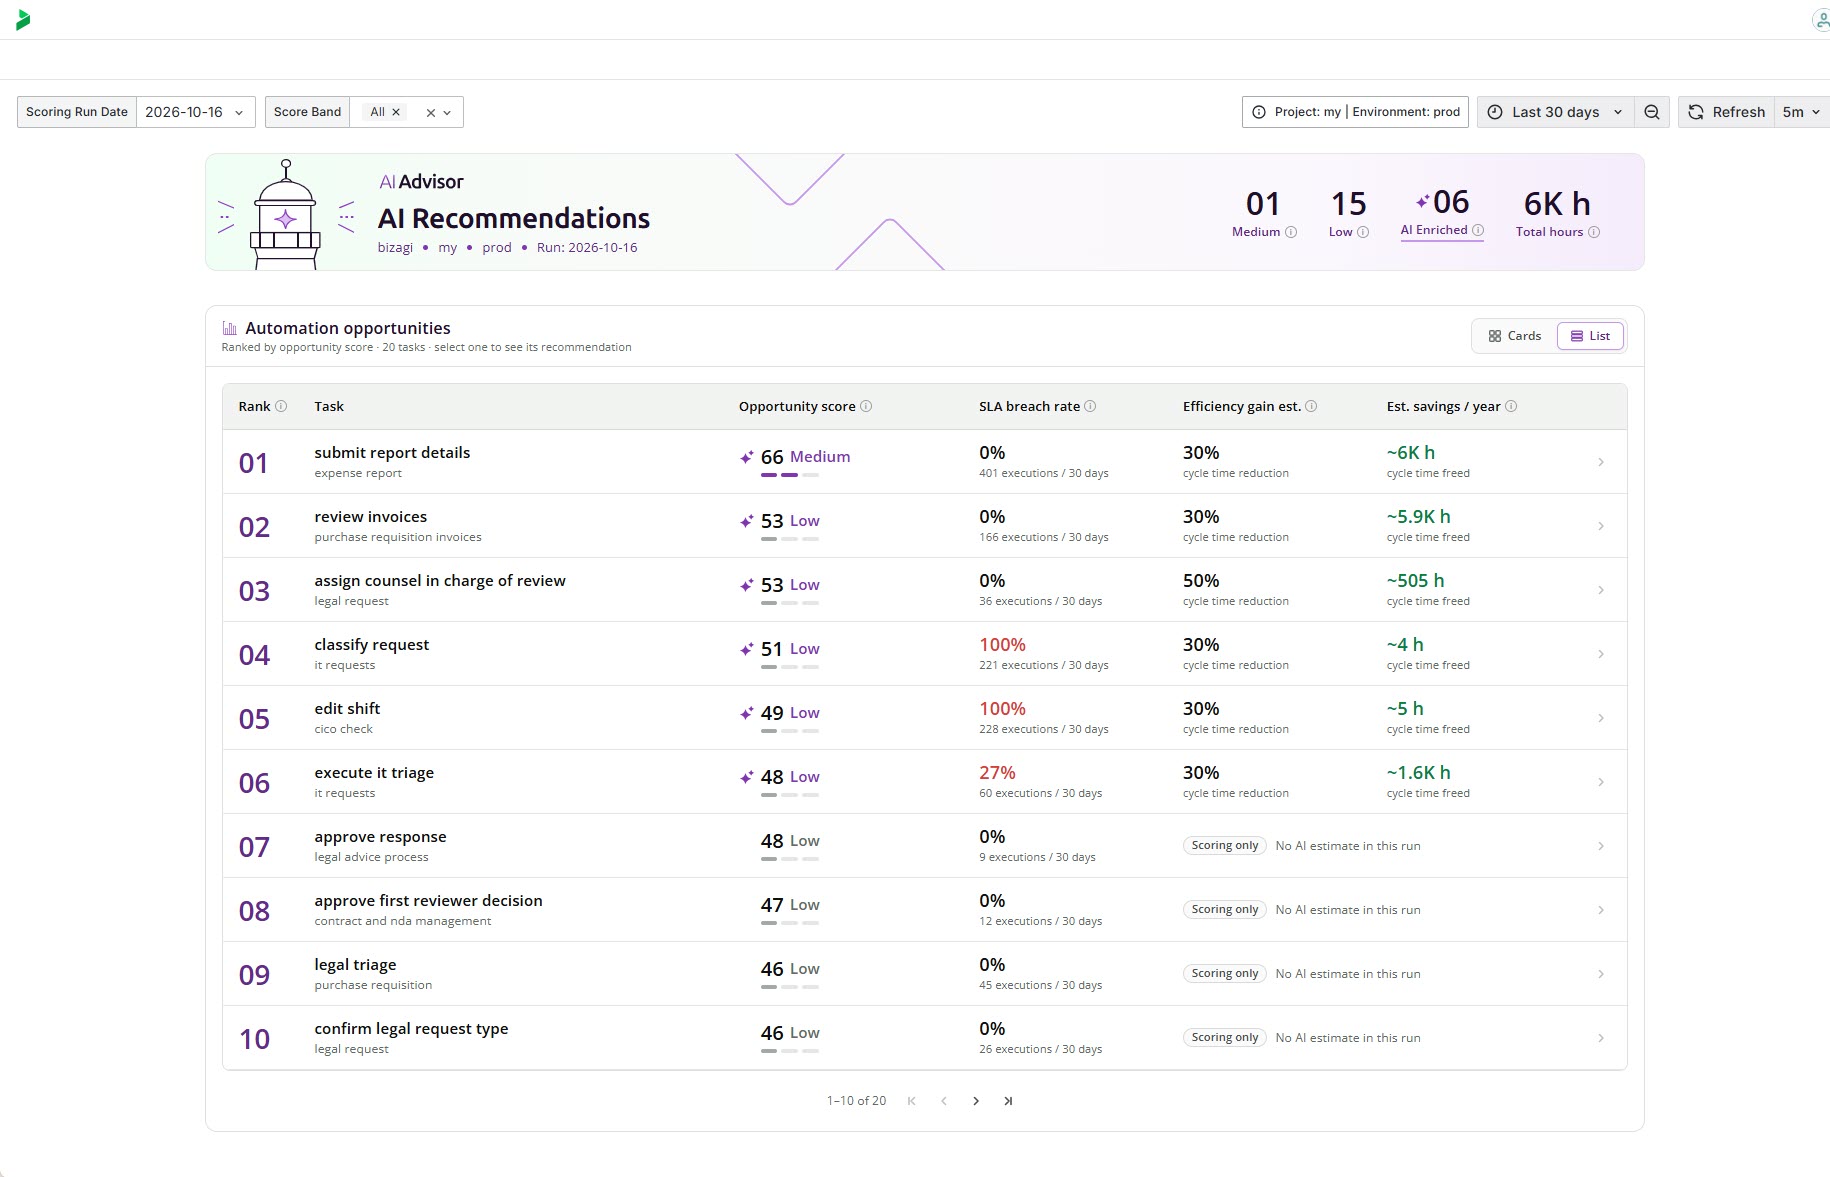Click the Rank column info icon
This screenshot has height=1177, width=1830.
coord(281,406)
